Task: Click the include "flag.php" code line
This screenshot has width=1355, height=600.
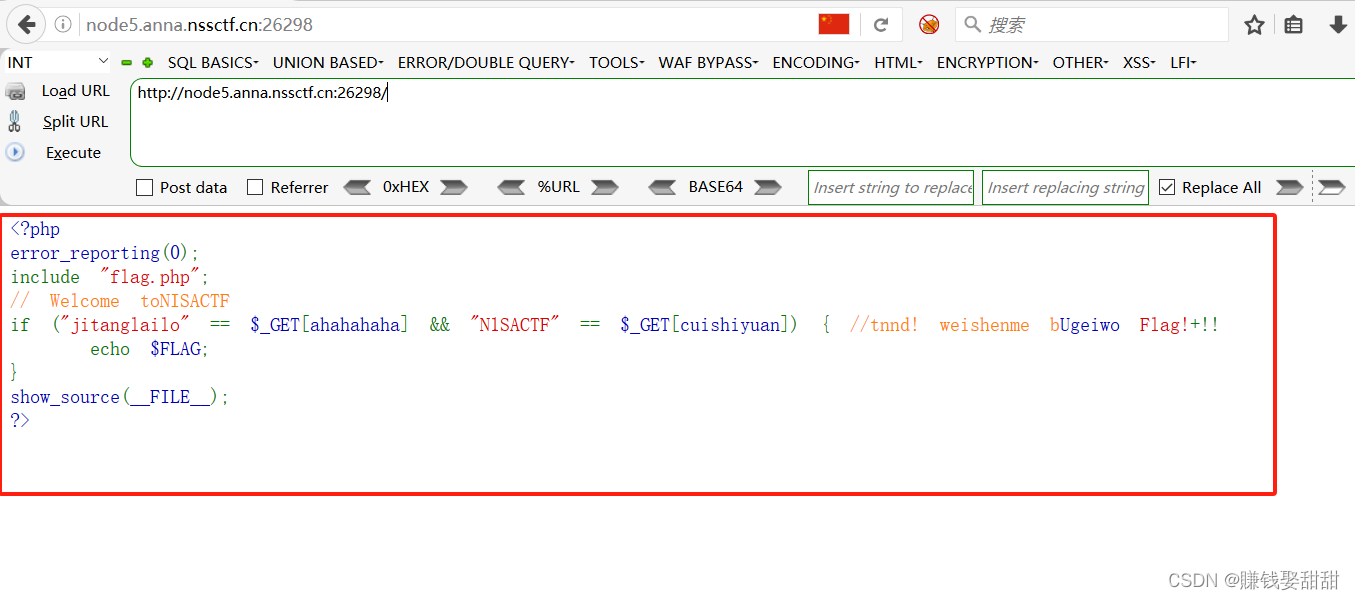Action: (110, 277)
